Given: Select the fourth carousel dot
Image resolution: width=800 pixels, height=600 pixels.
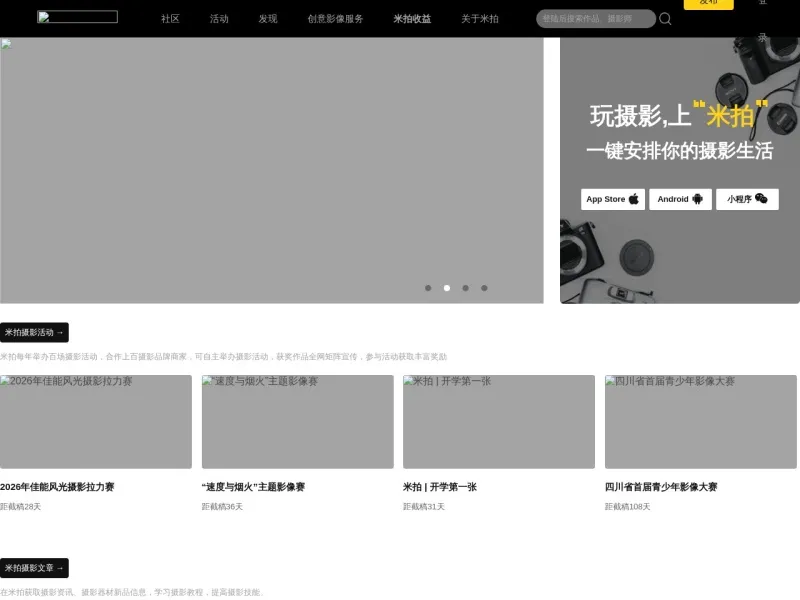Looking at the screenshot, I should [x=484, y=288].
